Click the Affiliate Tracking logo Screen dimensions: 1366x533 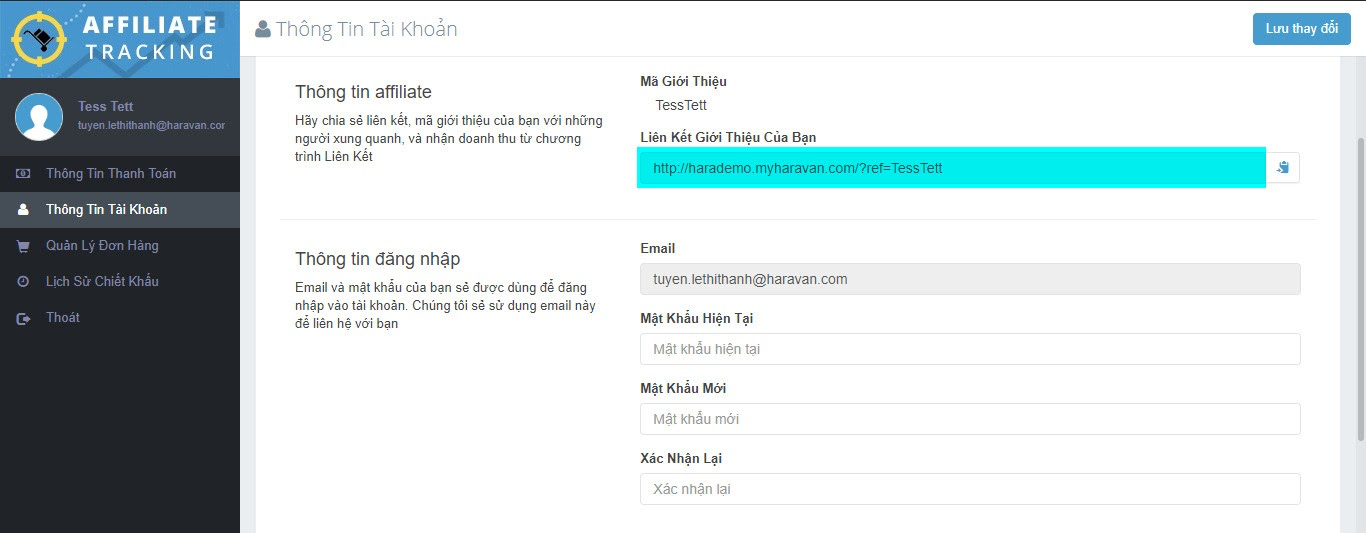click(x=118, y=39)
